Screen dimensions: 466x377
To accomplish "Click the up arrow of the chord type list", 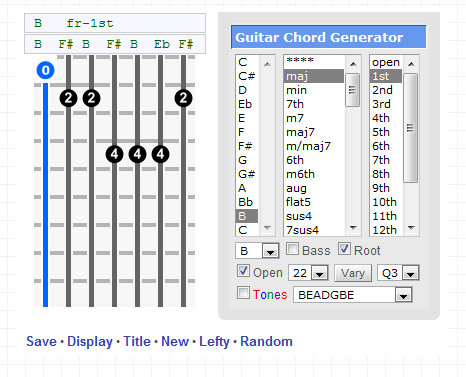I will (x=353, y=64).
